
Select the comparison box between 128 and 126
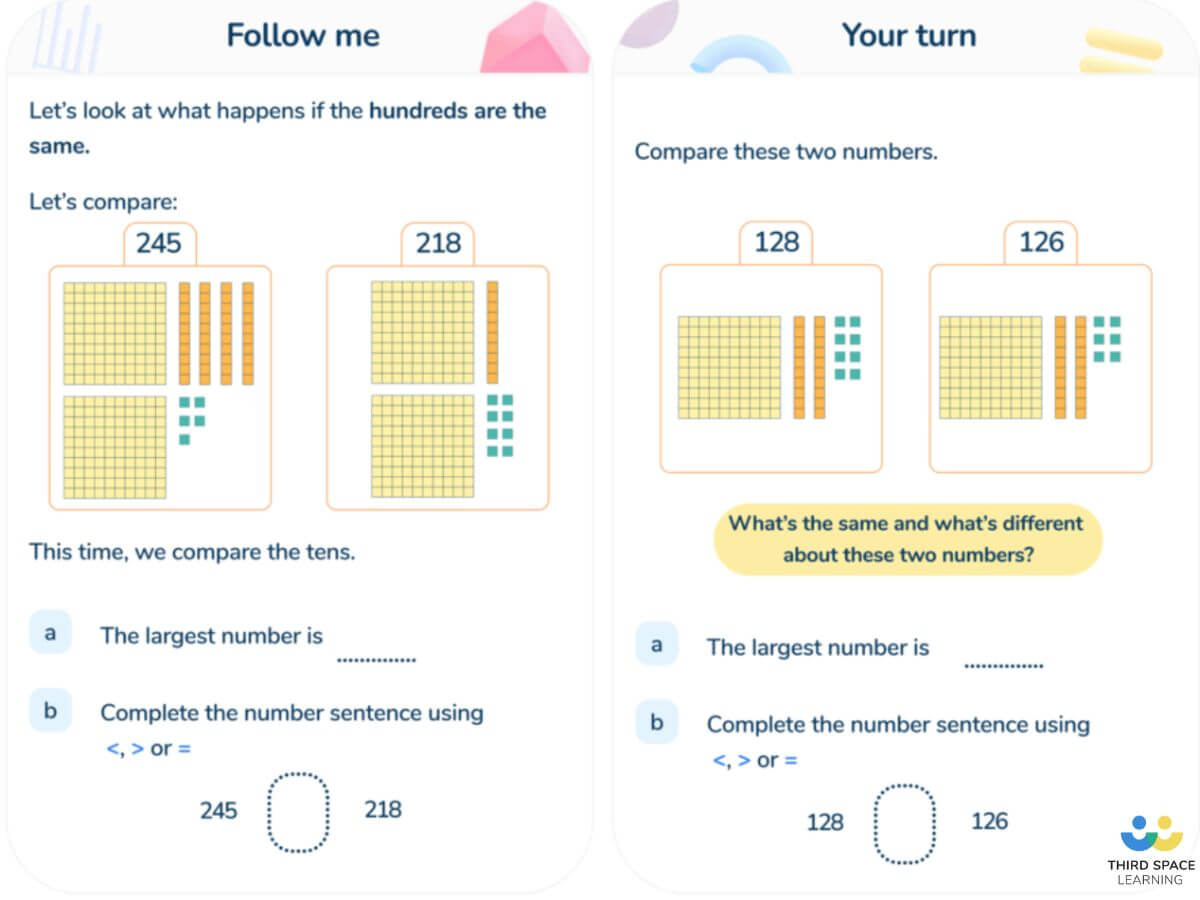tap(905, 824)
